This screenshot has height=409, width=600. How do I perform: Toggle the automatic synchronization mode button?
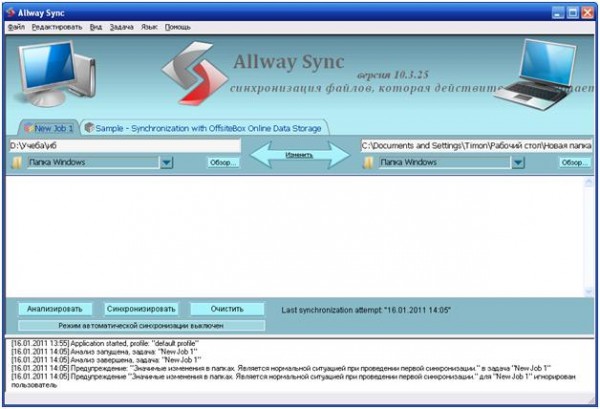click(x=141, y=326)
